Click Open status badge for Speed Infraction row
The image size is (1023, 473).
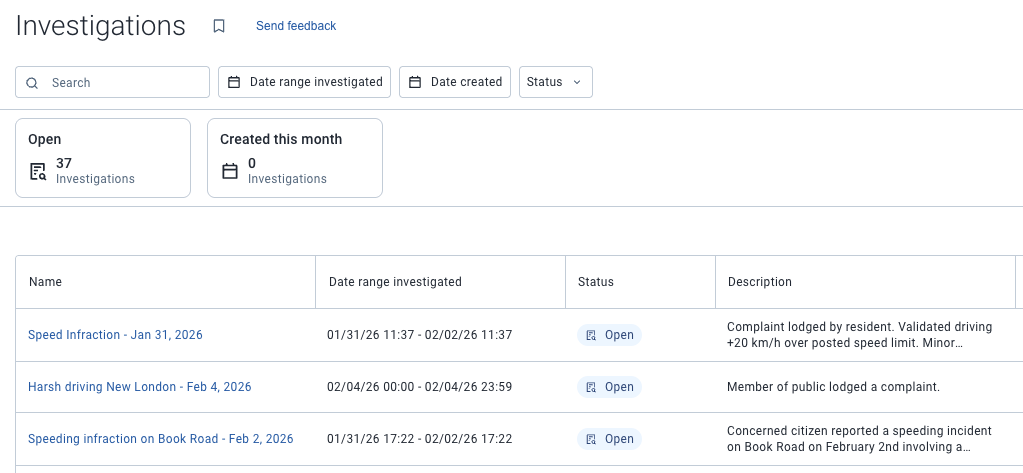tap(609, 335)
